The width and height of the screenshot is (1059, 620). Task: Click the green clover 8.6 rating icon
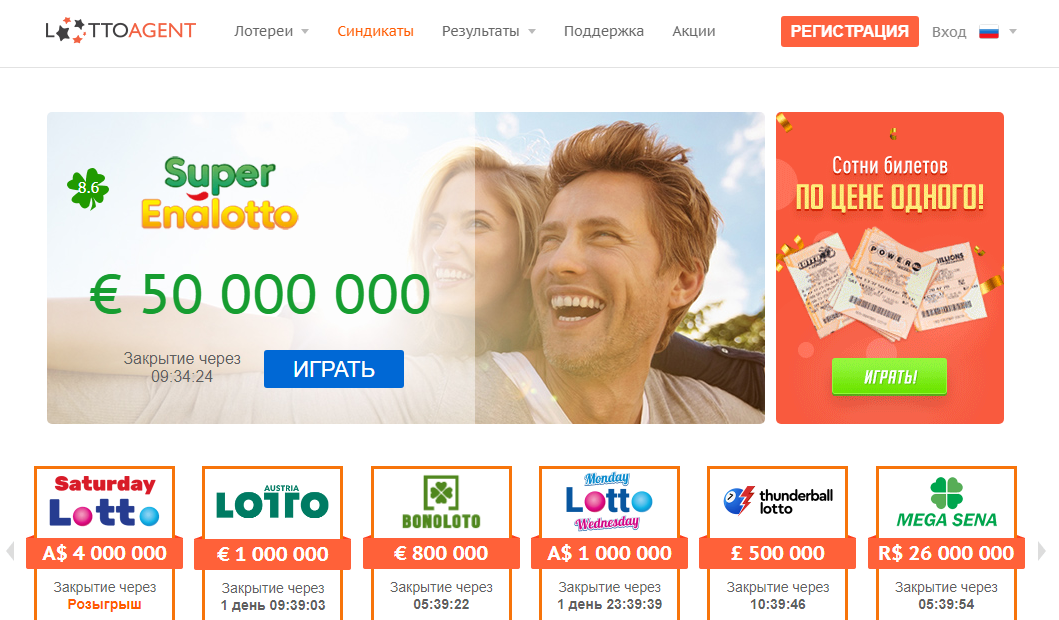tap(88, 188)
